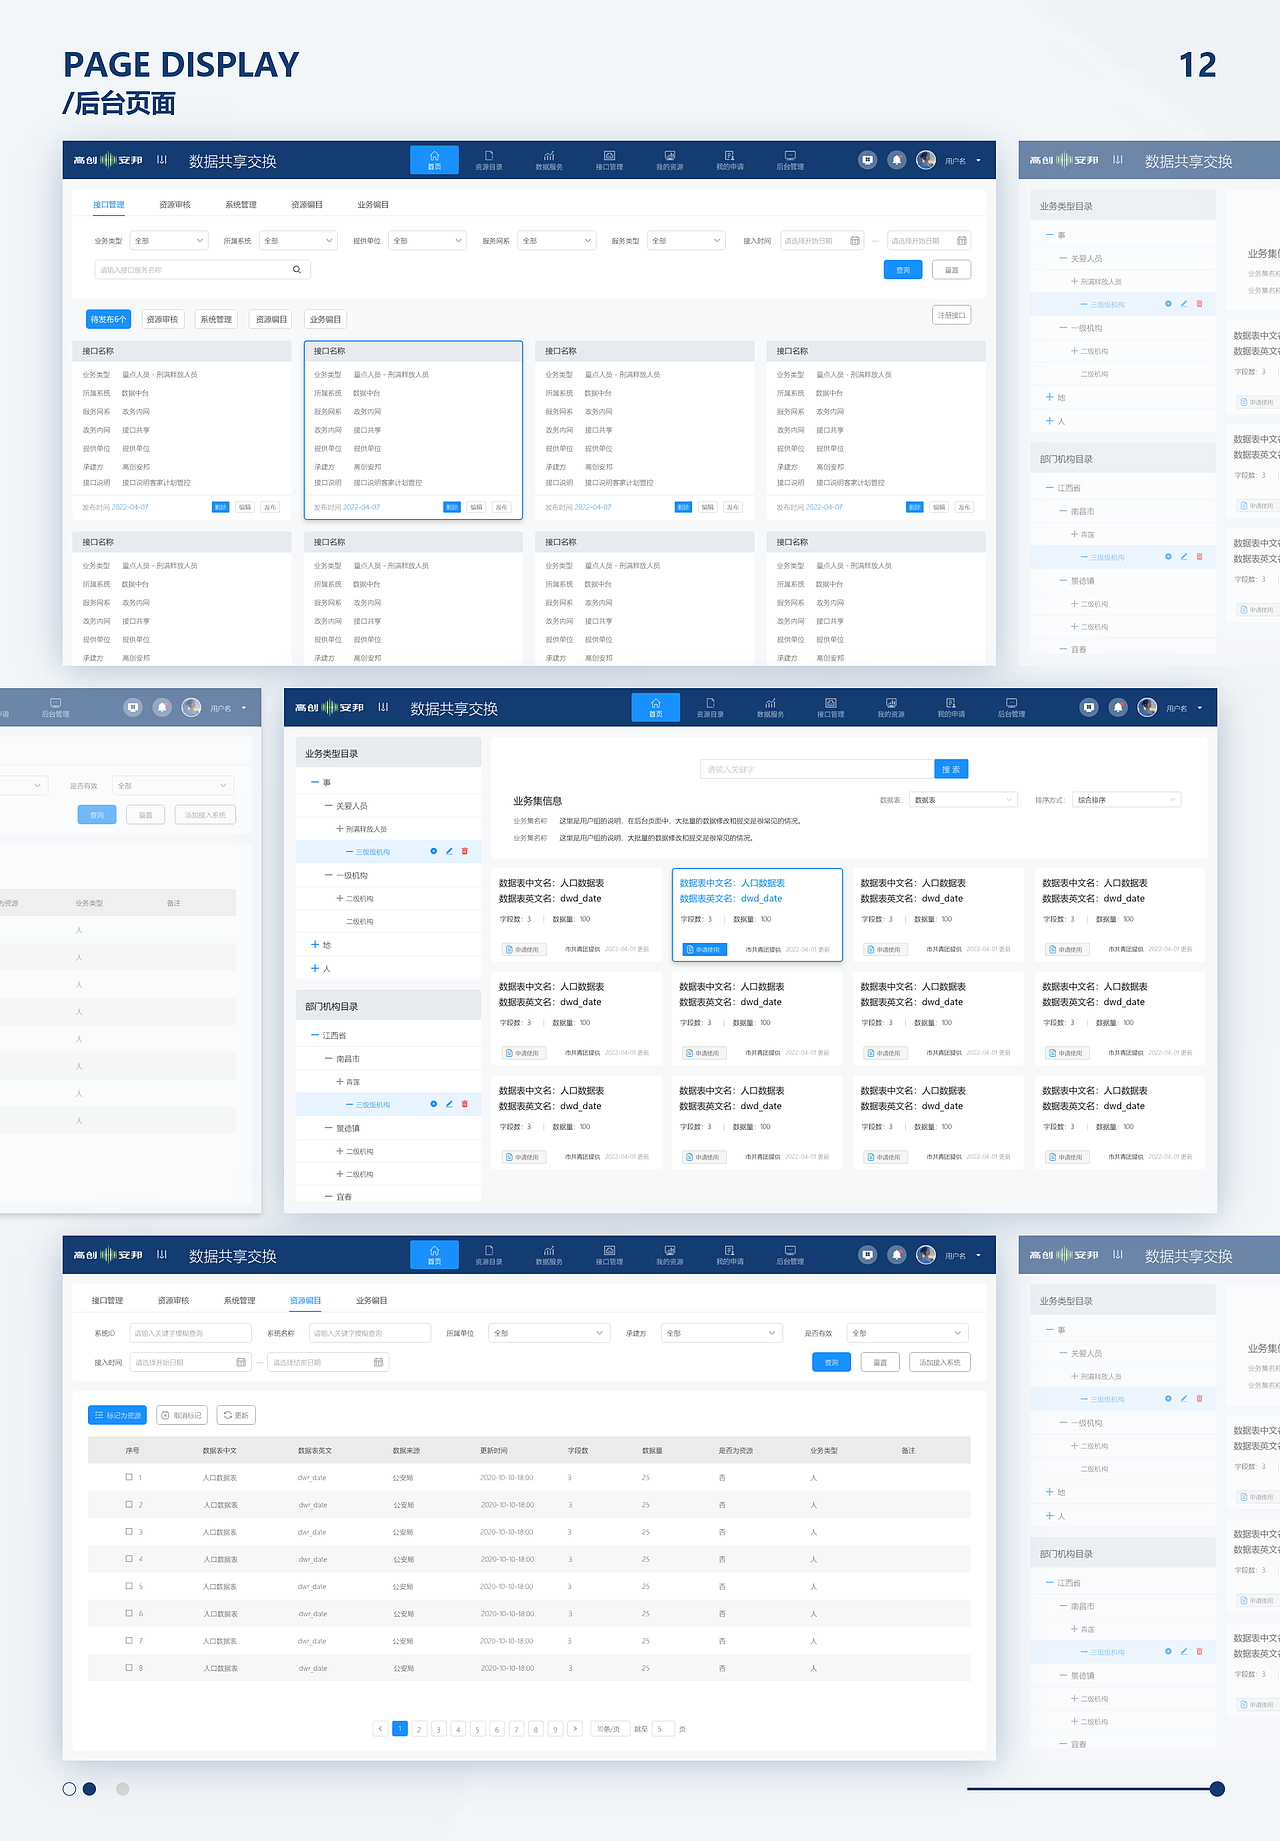
Task: Click notification bell in bottom window header
Action: tap(897, 1255)
